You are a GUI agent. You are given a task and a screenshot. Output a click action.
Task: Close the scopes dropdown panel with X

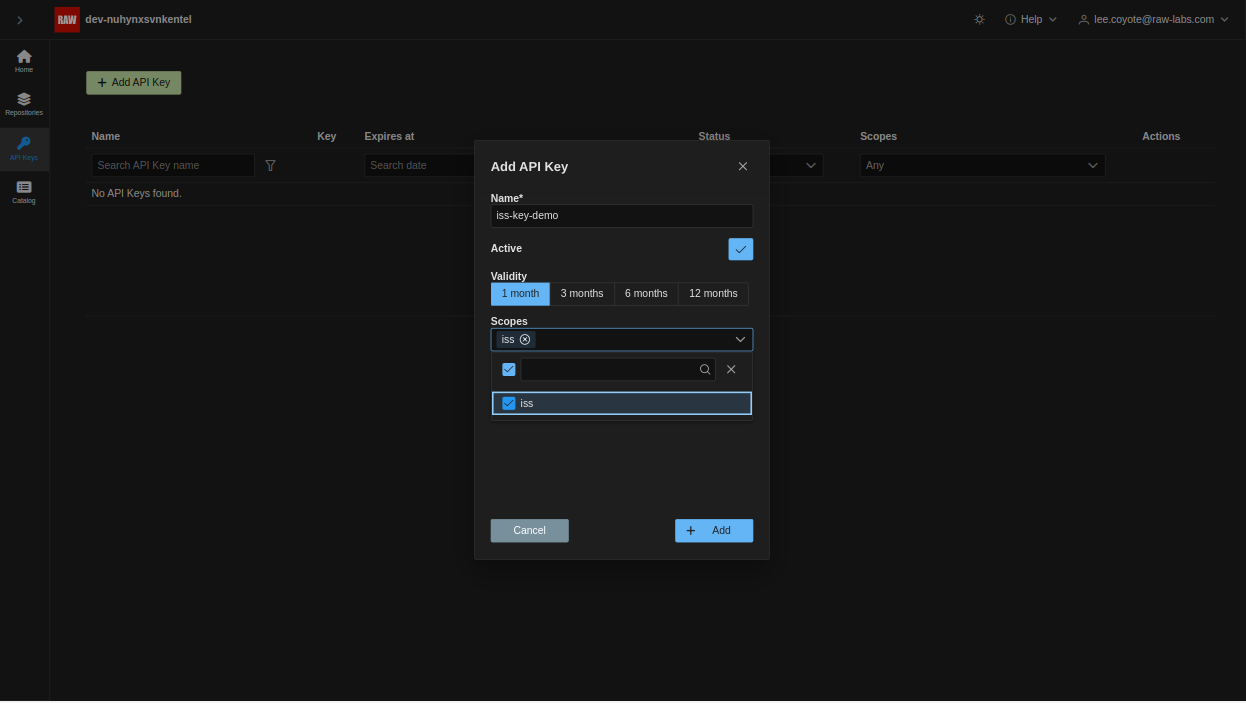(731, 369)
